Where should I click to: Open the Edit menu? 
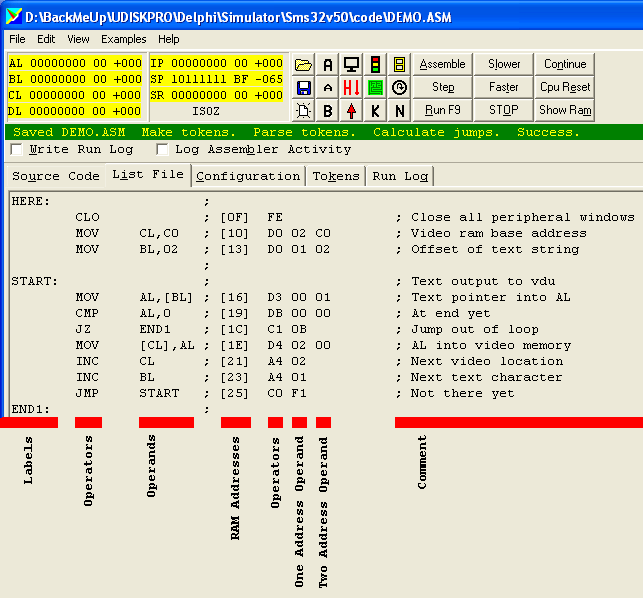[x=46, y=39]
